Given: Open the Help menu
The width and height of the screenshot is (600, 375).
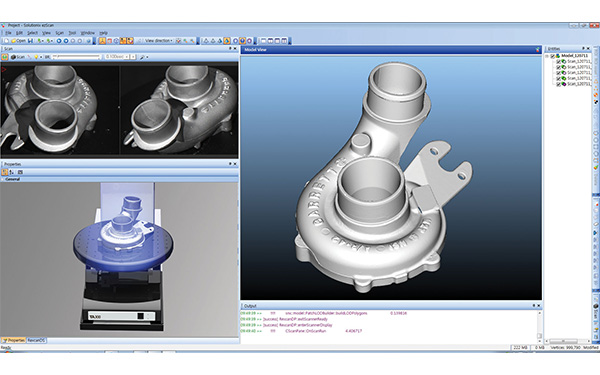Looking at the screenshot, I should 103,33.
